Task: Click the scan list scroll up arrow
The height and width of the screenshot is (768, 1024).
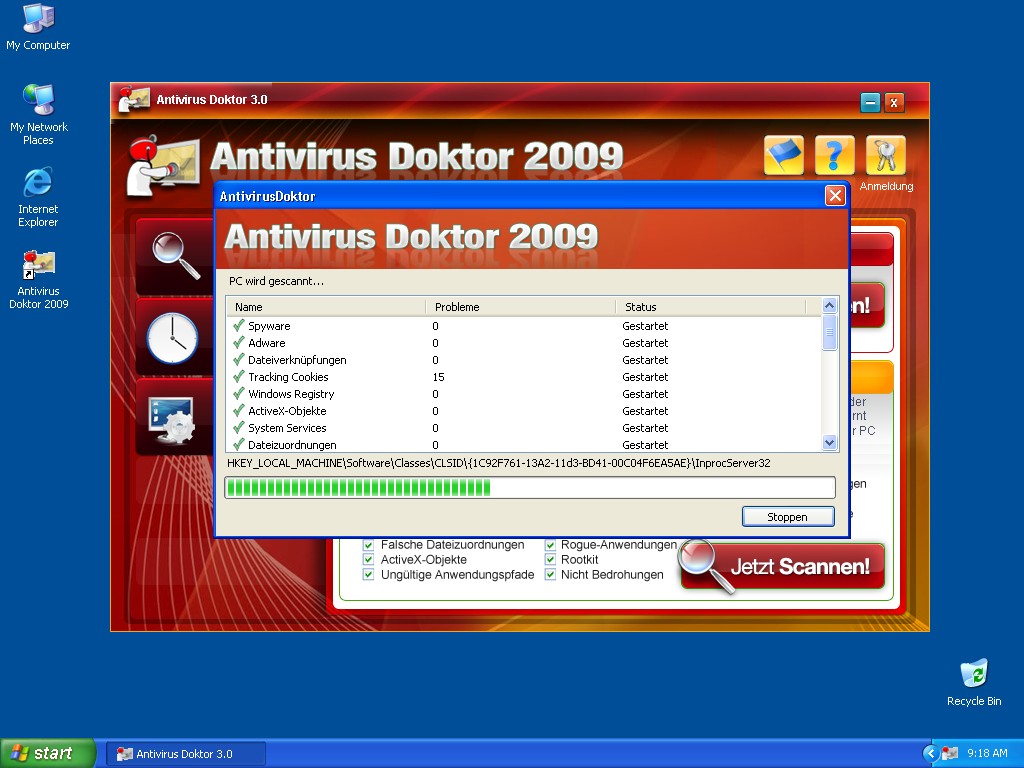Action: tap(829, 306)
